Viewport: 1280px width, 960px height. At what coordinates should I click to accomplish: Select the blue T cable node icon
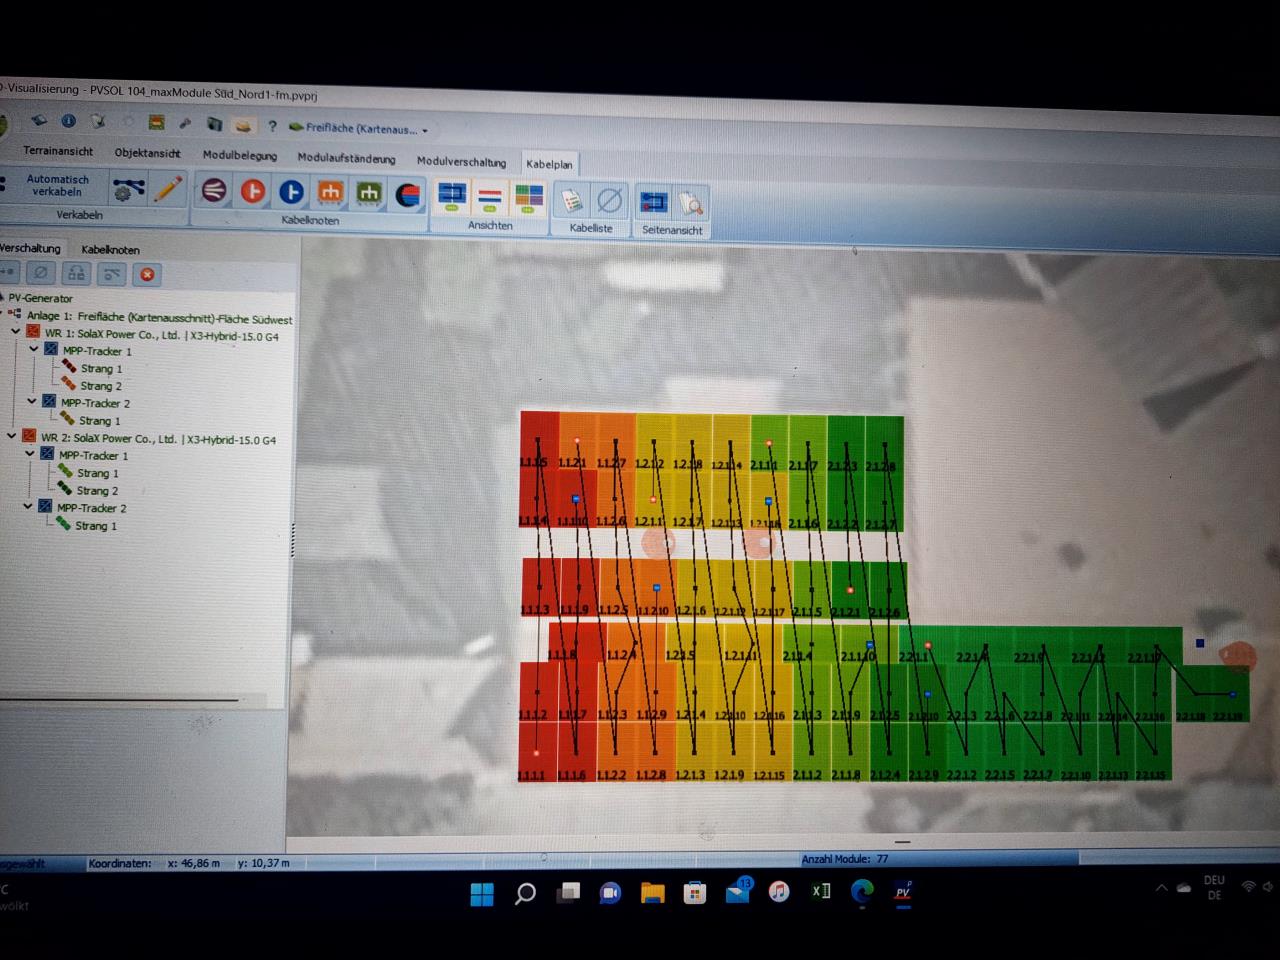(x=292, y=191)
